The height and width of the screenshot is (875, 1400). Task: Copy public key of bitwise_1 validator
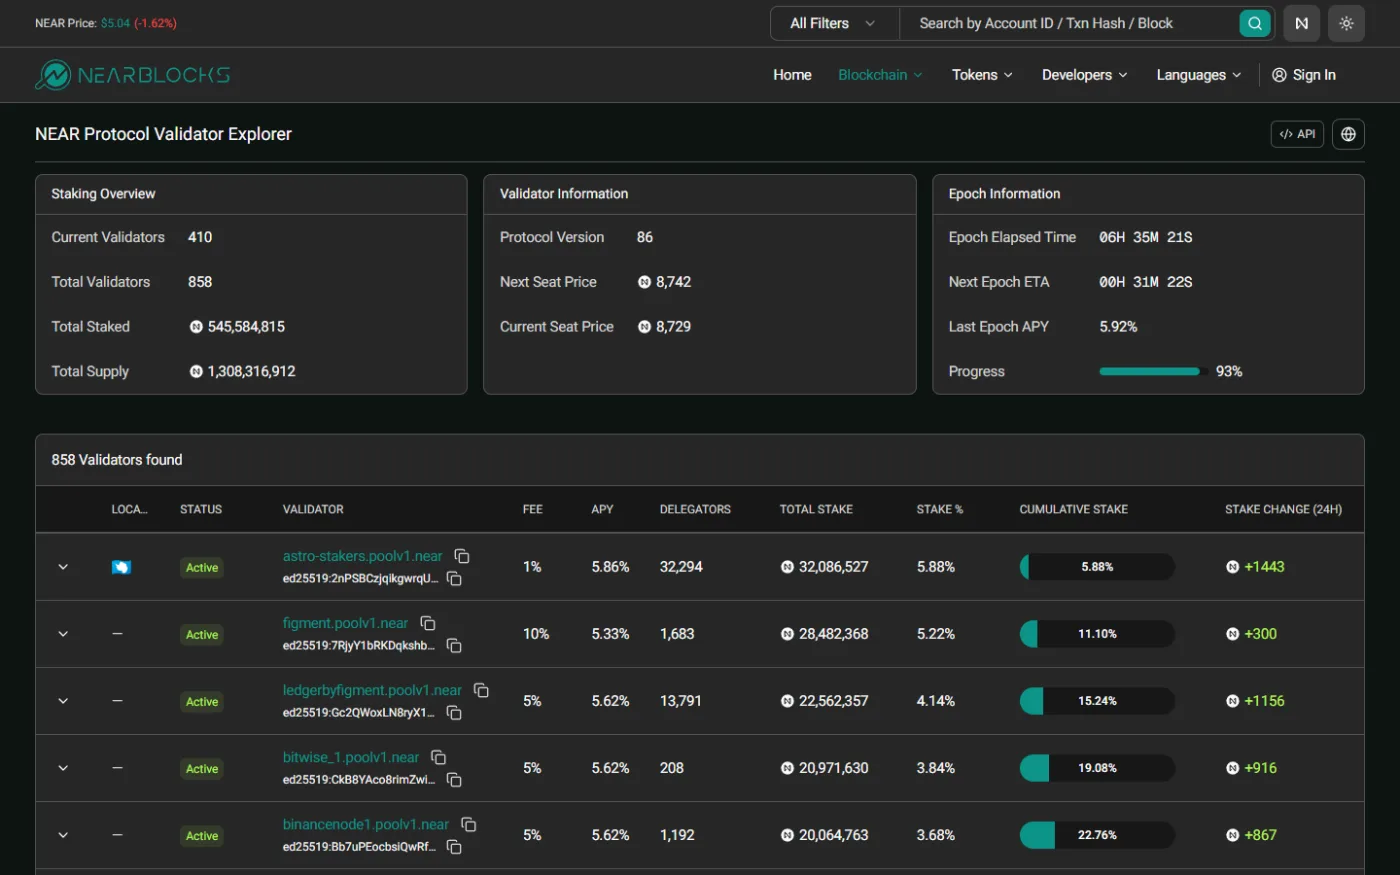[454, 780]
